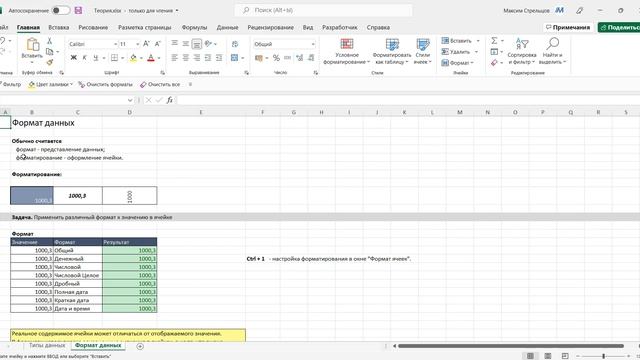
Task: Decrease font size with the smaller A icon
Action: pos(158,44)
